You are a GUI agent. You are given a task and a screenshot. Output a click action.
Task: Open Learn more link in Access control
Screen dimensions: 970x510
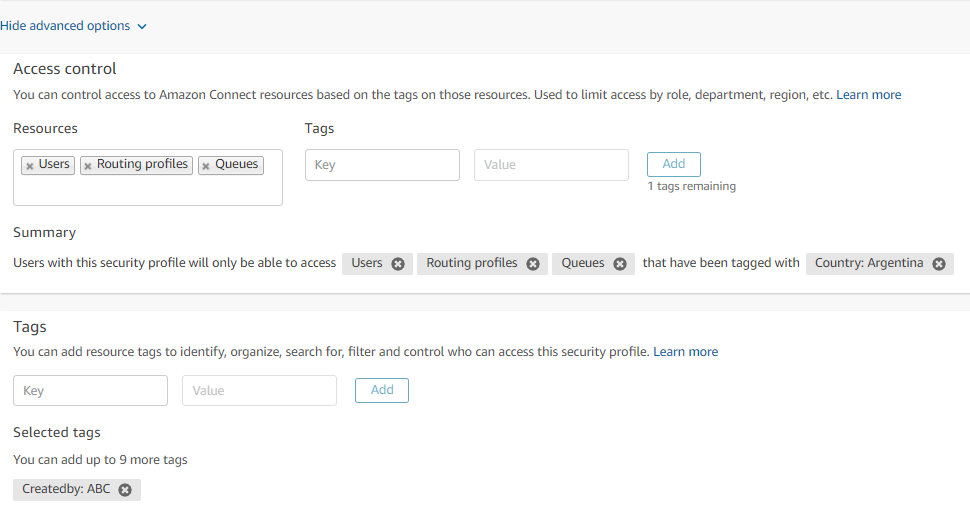coord(868,95)
